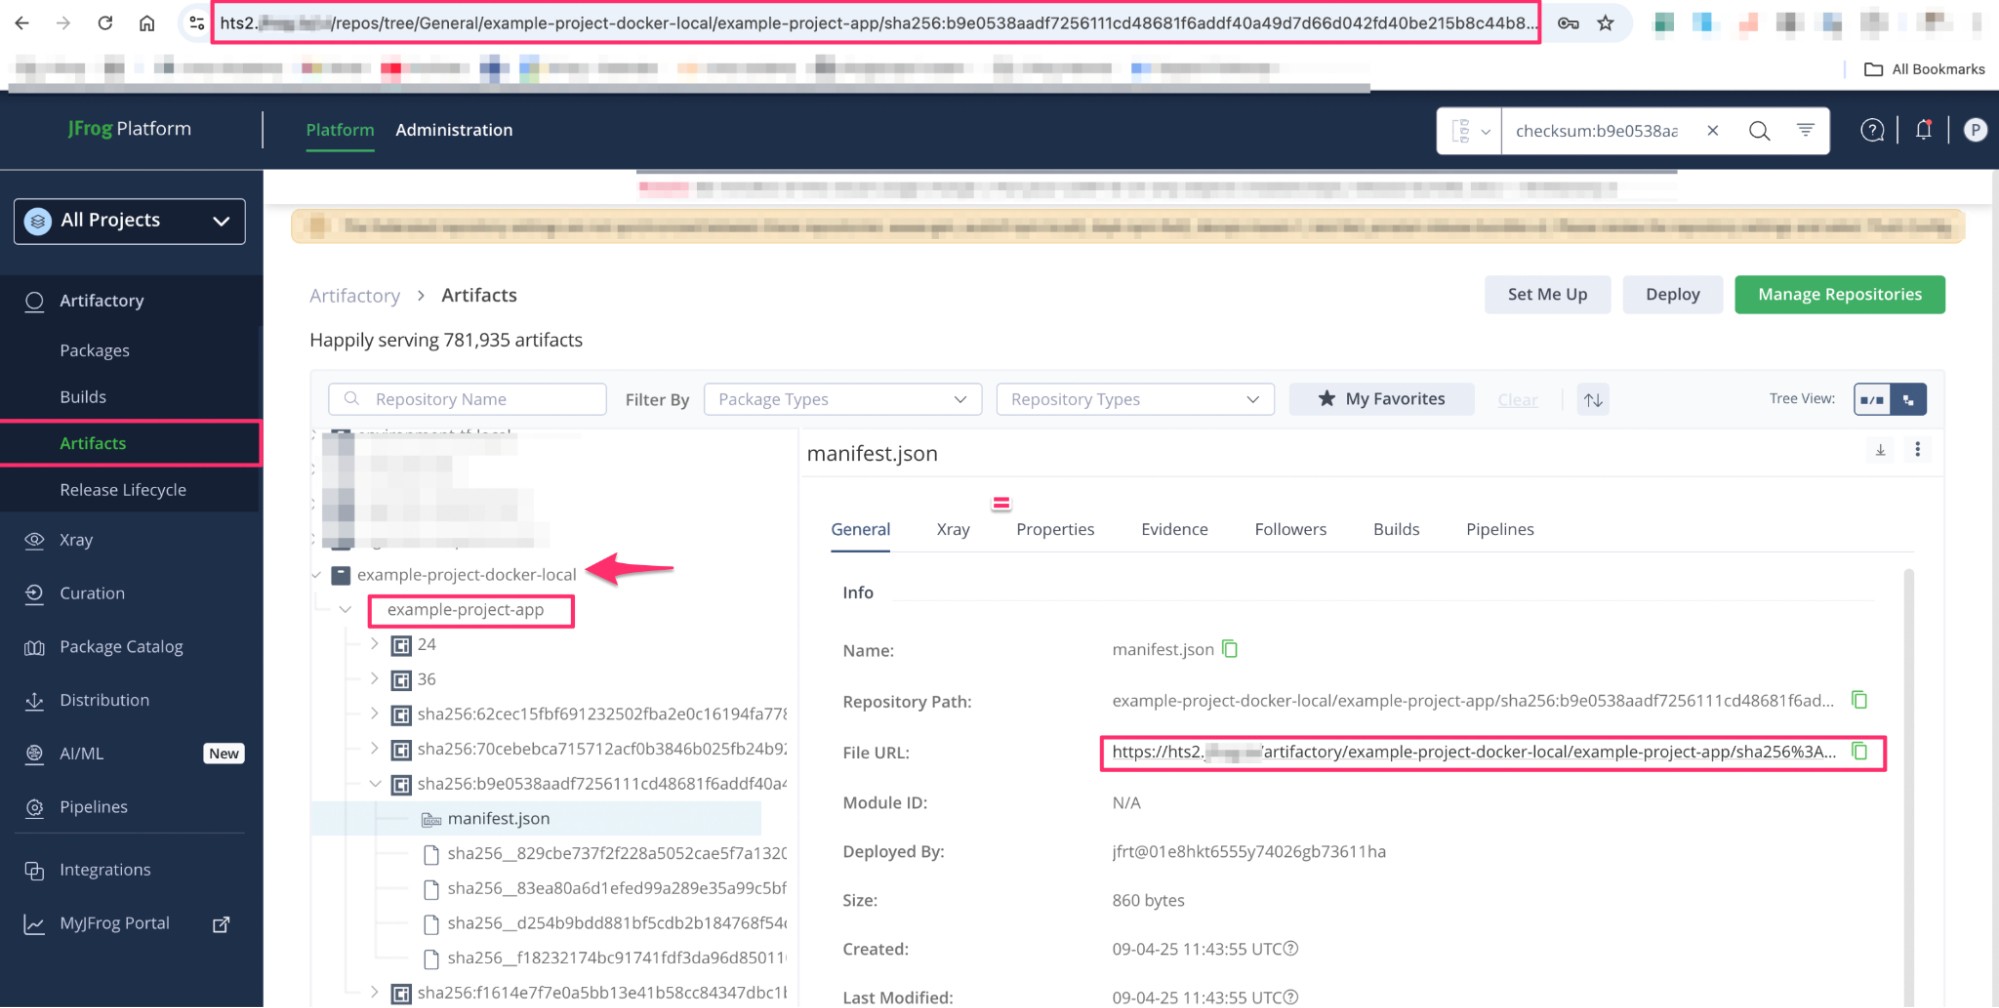Open Package Types filter dropdown

(842, 399)
